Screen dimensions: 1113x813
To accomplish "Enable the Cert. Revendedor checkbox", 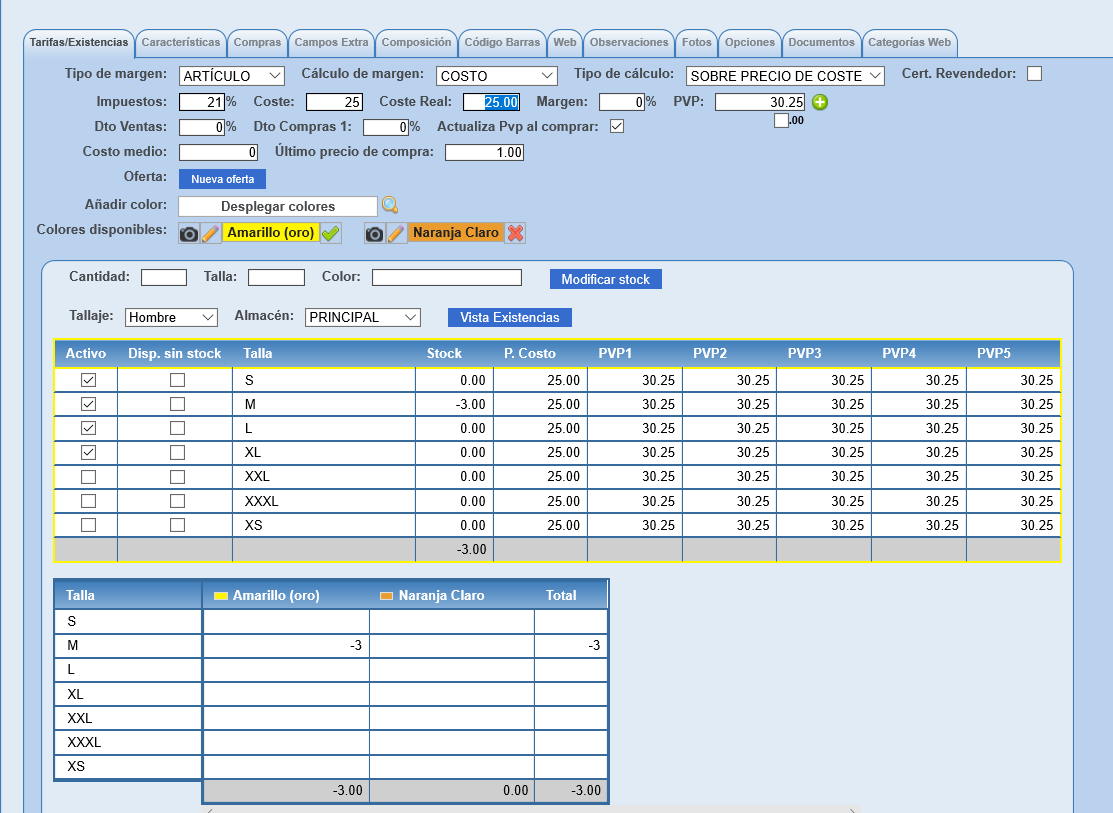I will (x=1035, y=74).
